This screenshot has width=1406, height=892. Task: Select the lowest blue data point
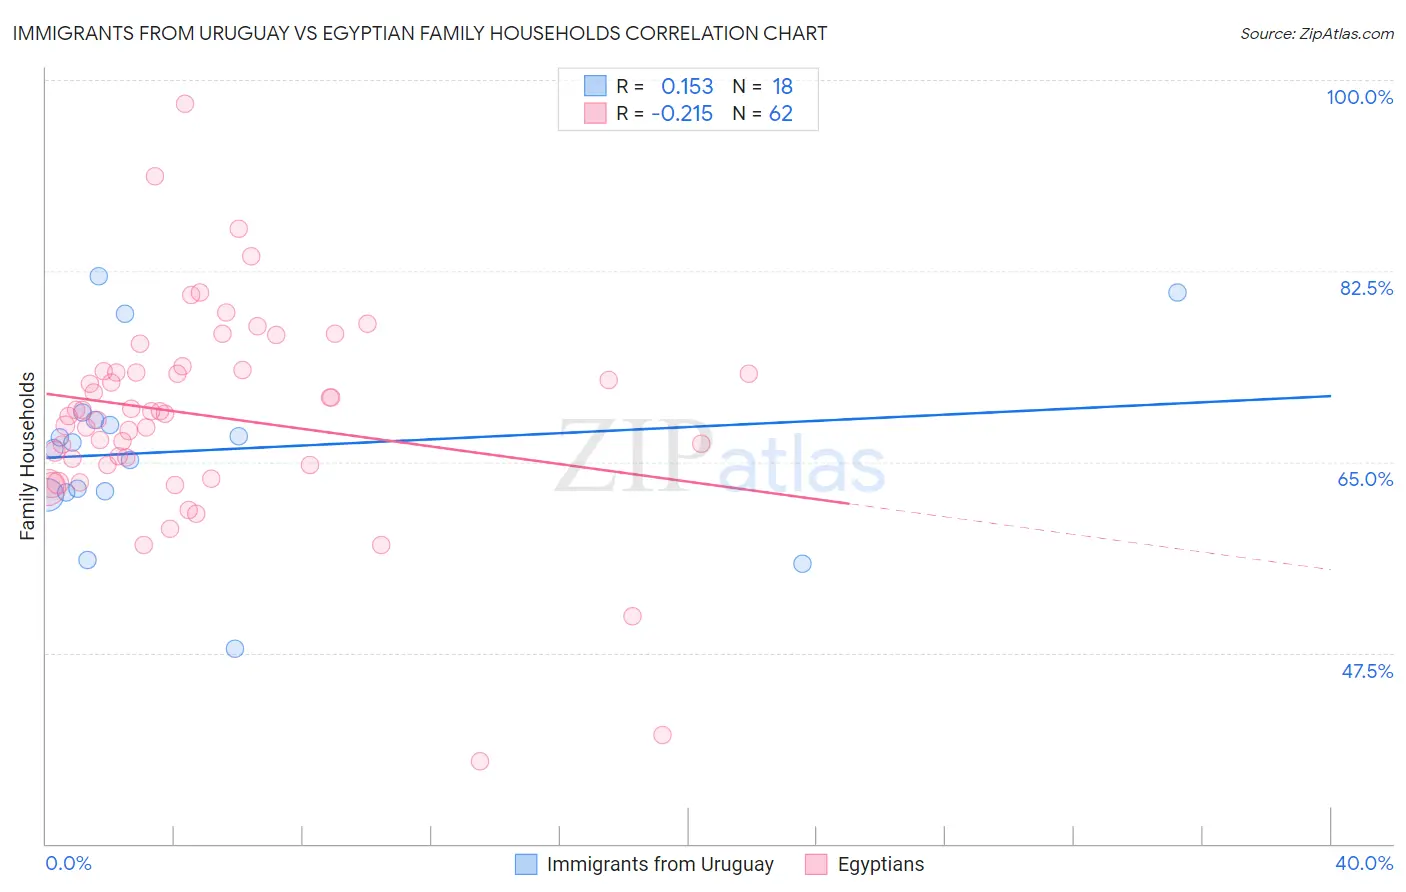pyautogui.click(x=235, y=648)
